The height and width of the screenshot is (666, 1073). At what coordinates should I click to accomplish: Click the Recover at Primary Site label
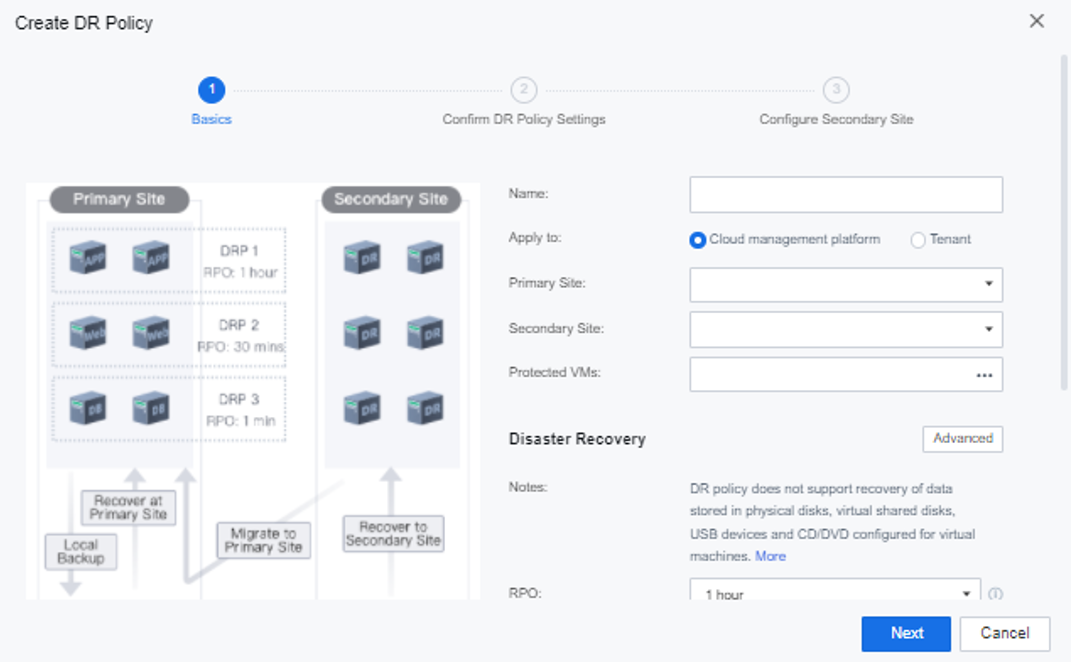pyautogui.click(x=128, y=508)
